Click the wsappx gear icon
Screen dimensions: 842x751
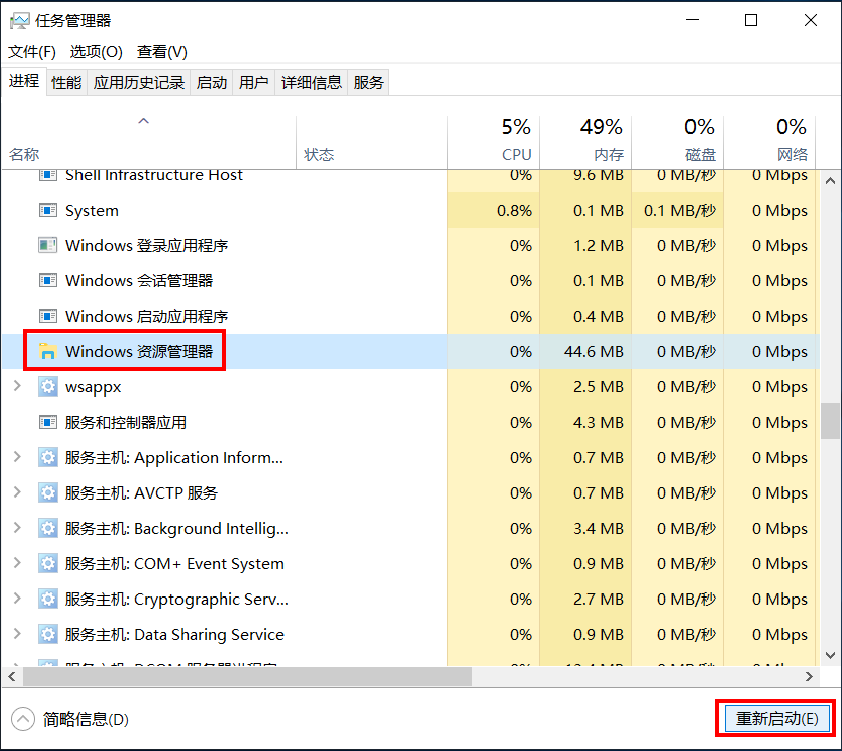coord(47,387)
